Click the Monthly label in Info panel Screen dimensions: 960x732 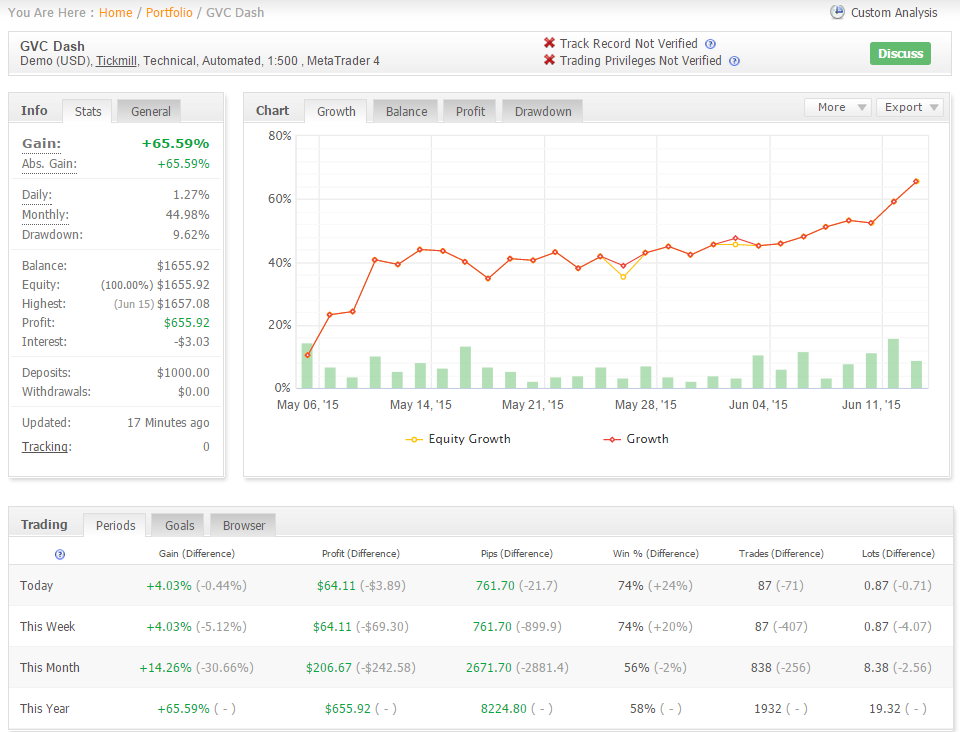(x=45, y=215)
